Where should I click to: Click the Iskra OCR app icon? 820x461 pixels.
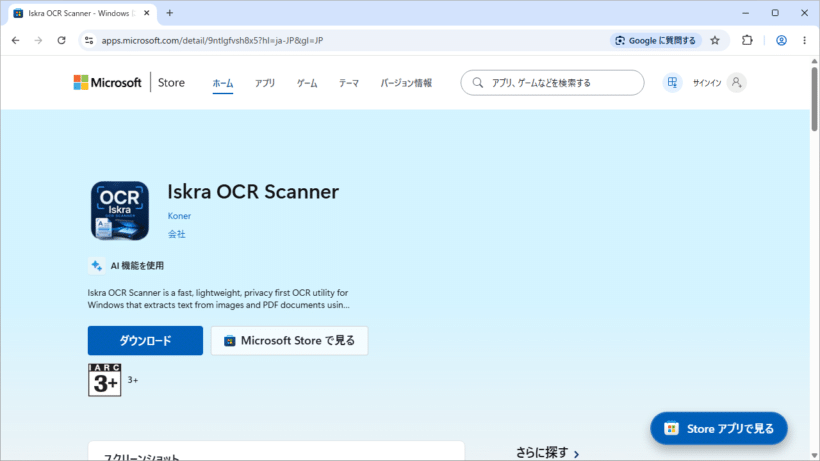[120, 211]
